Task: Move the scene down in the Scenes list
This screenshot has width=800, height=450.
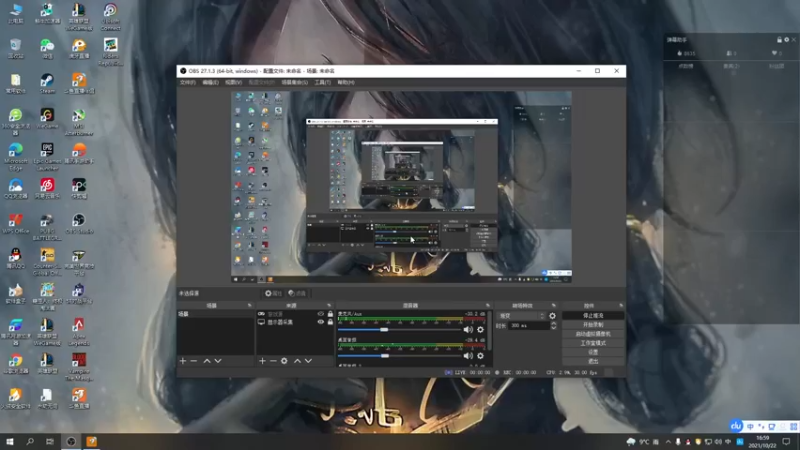Action: (x=218, y=361)
